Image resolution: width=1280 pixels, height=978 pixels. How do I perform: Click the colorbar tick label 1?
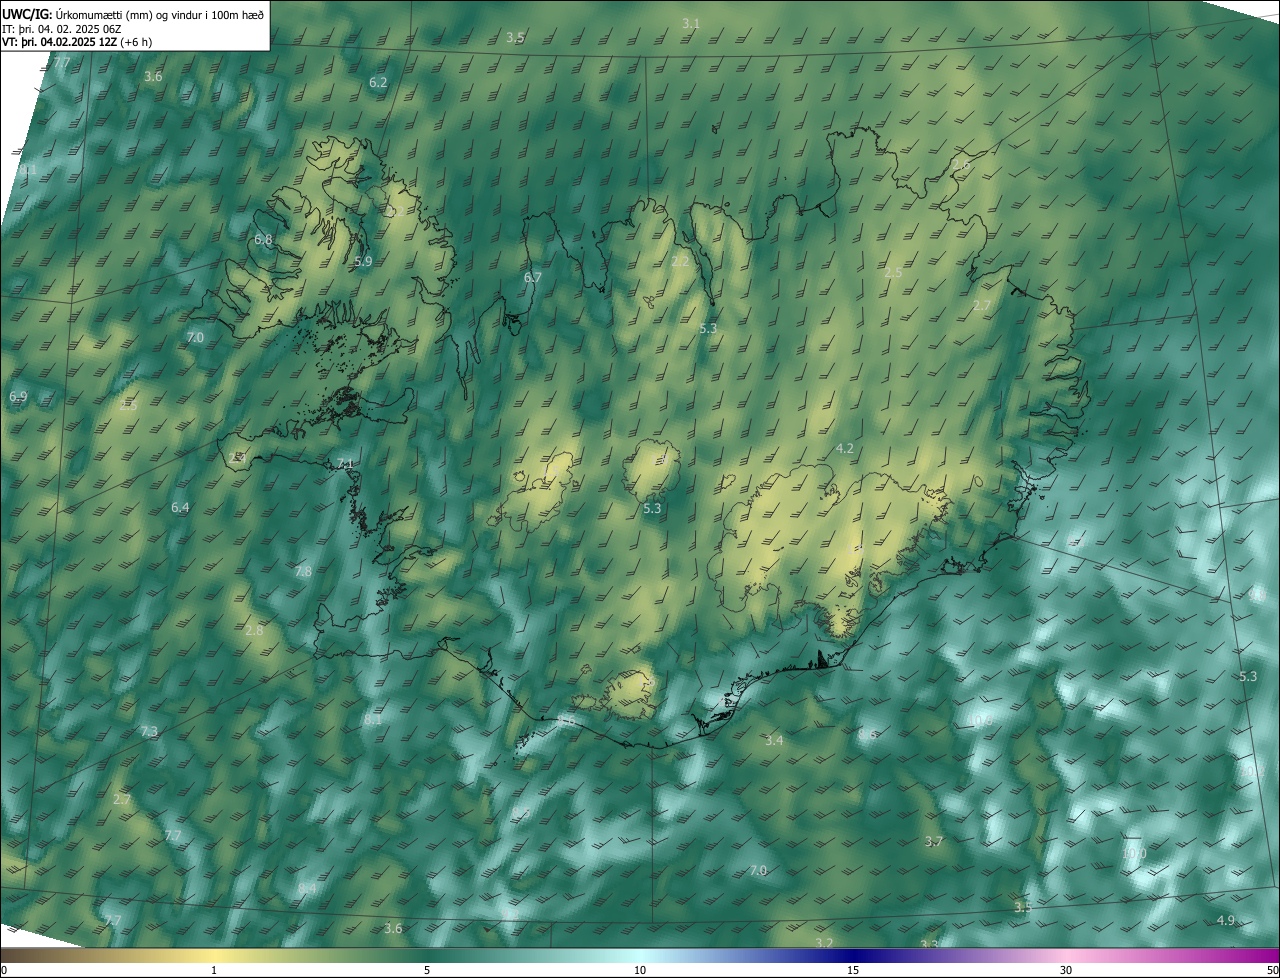(214, 970)
